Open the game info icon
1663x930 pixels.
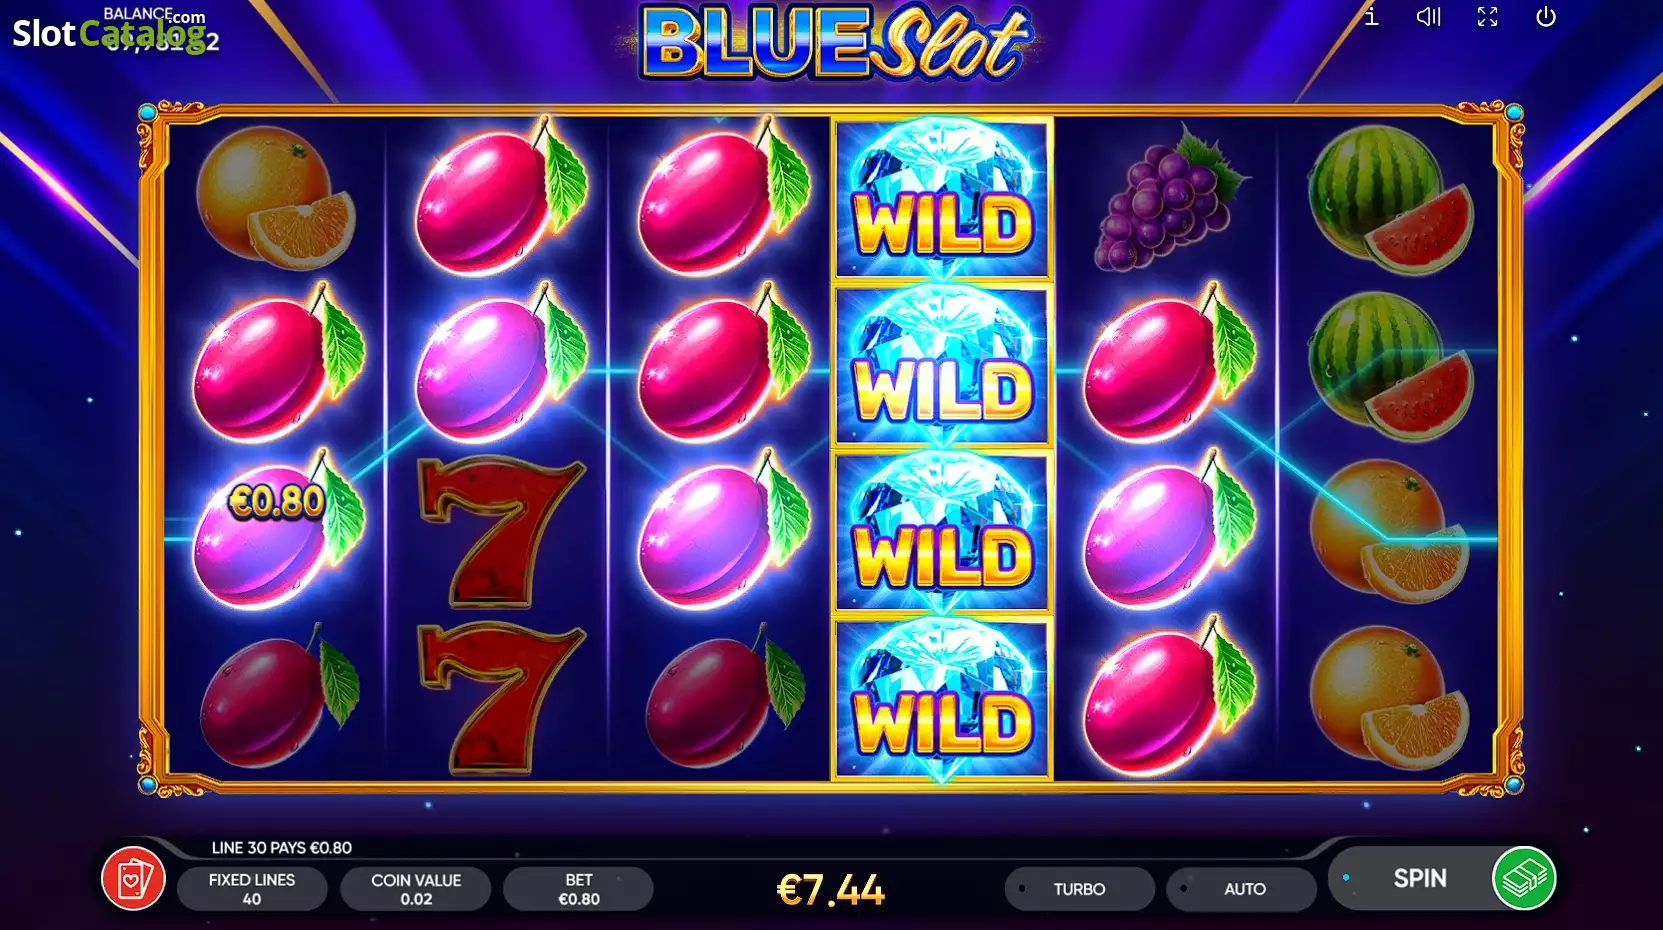(x=1371, y=16)
